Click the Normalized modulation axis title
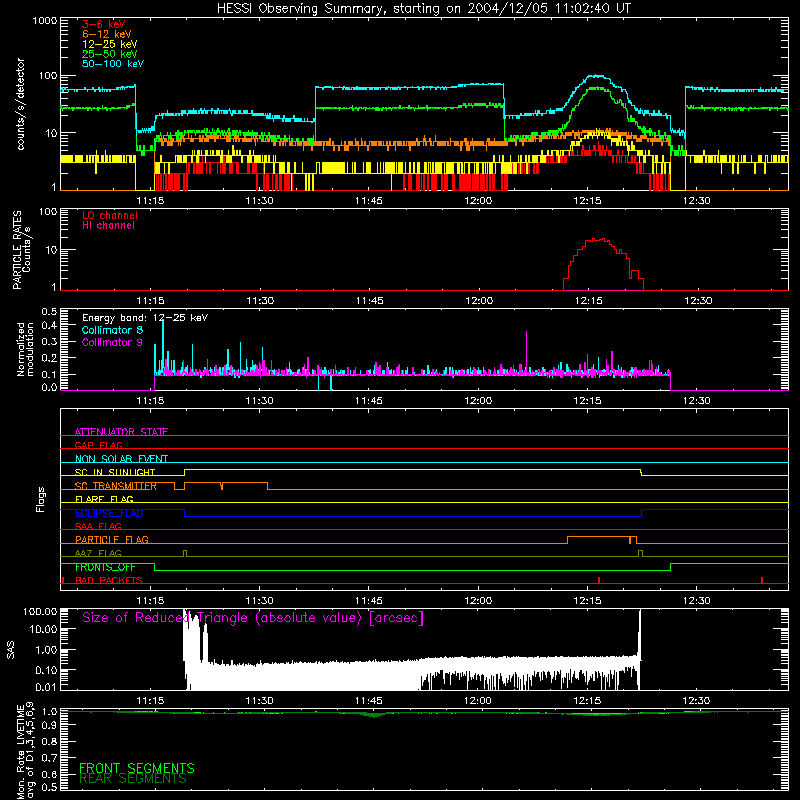This screenshot has height=800, width=800. coord(25,349)
